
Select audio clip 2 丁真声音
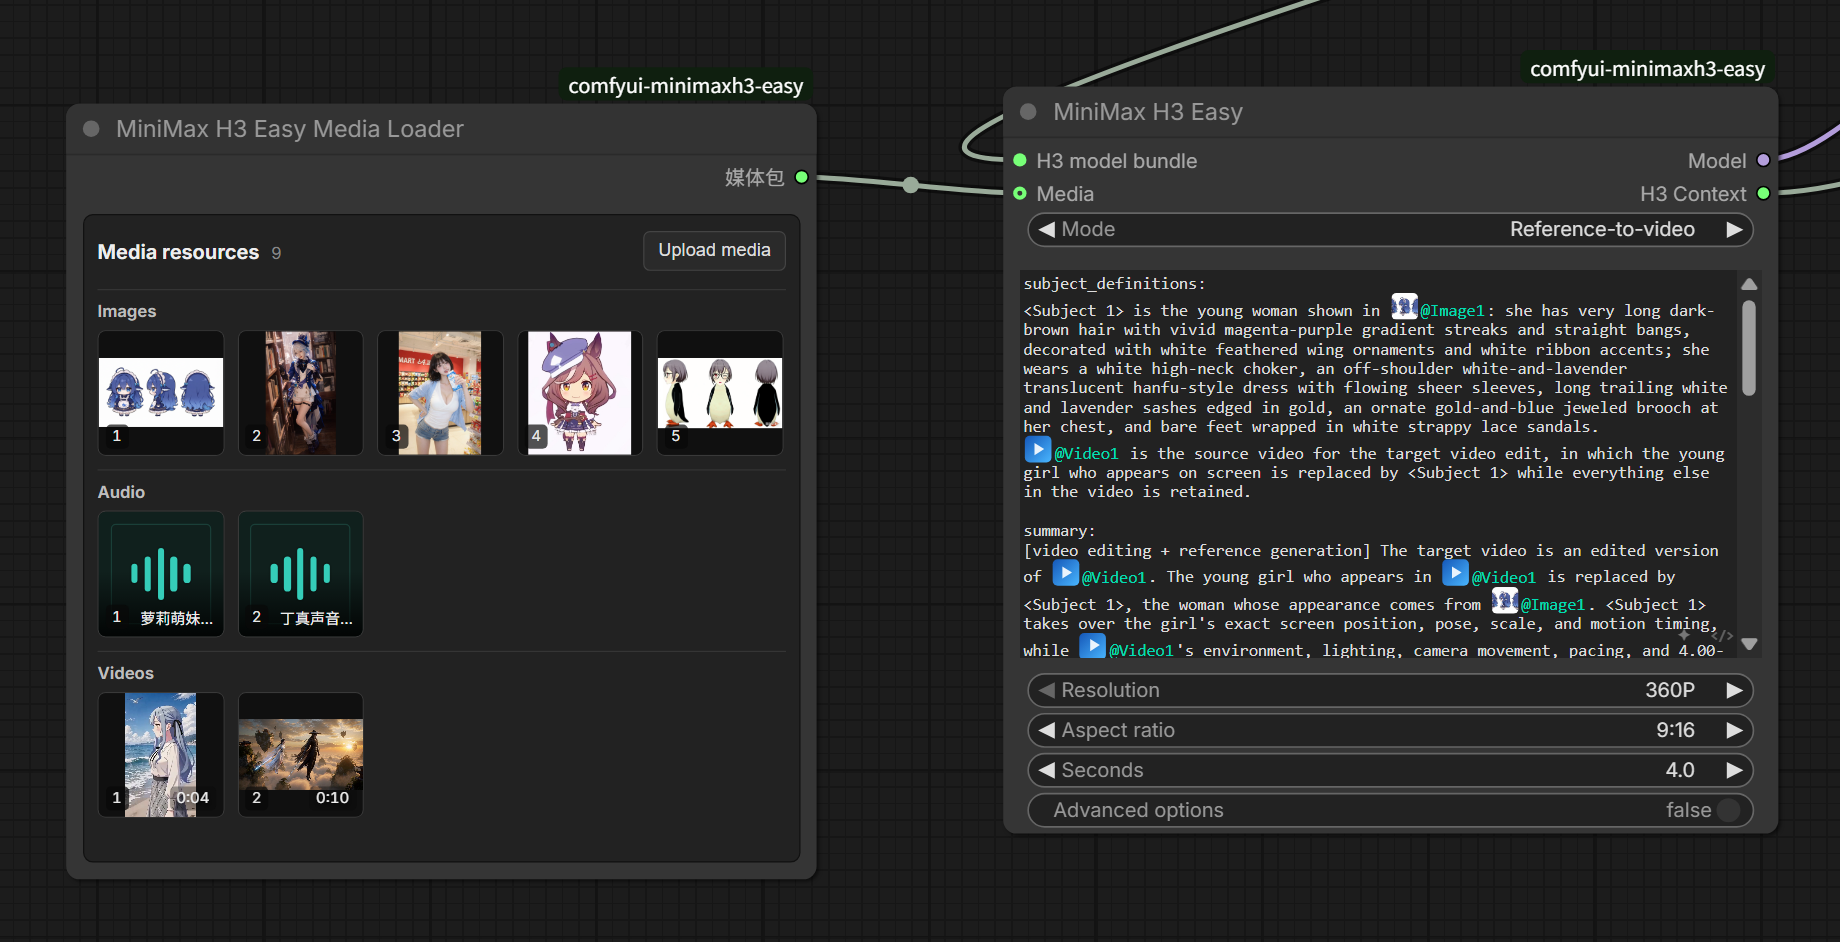[300, 574]
